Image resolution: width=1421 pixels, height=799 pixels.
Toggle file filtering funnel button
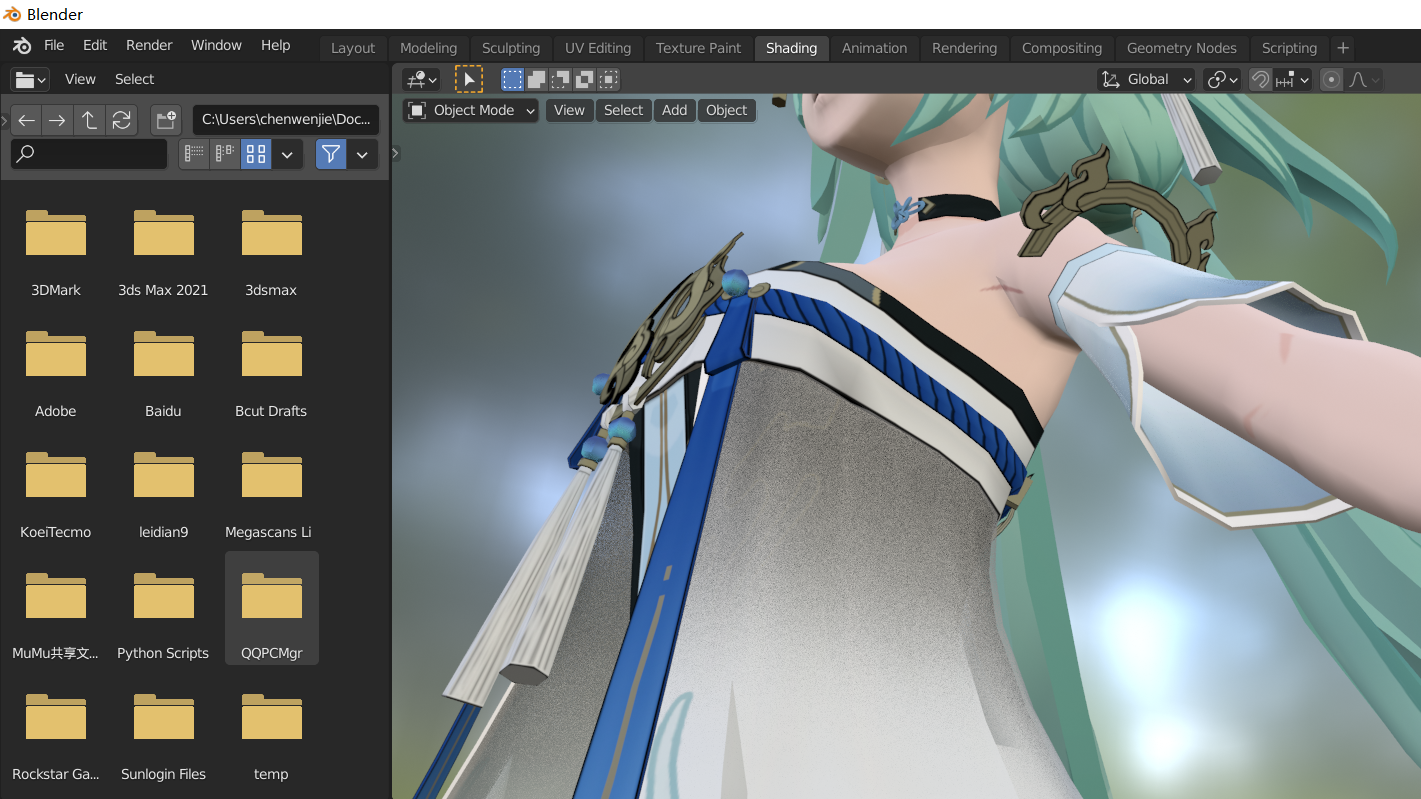point(331,154)
